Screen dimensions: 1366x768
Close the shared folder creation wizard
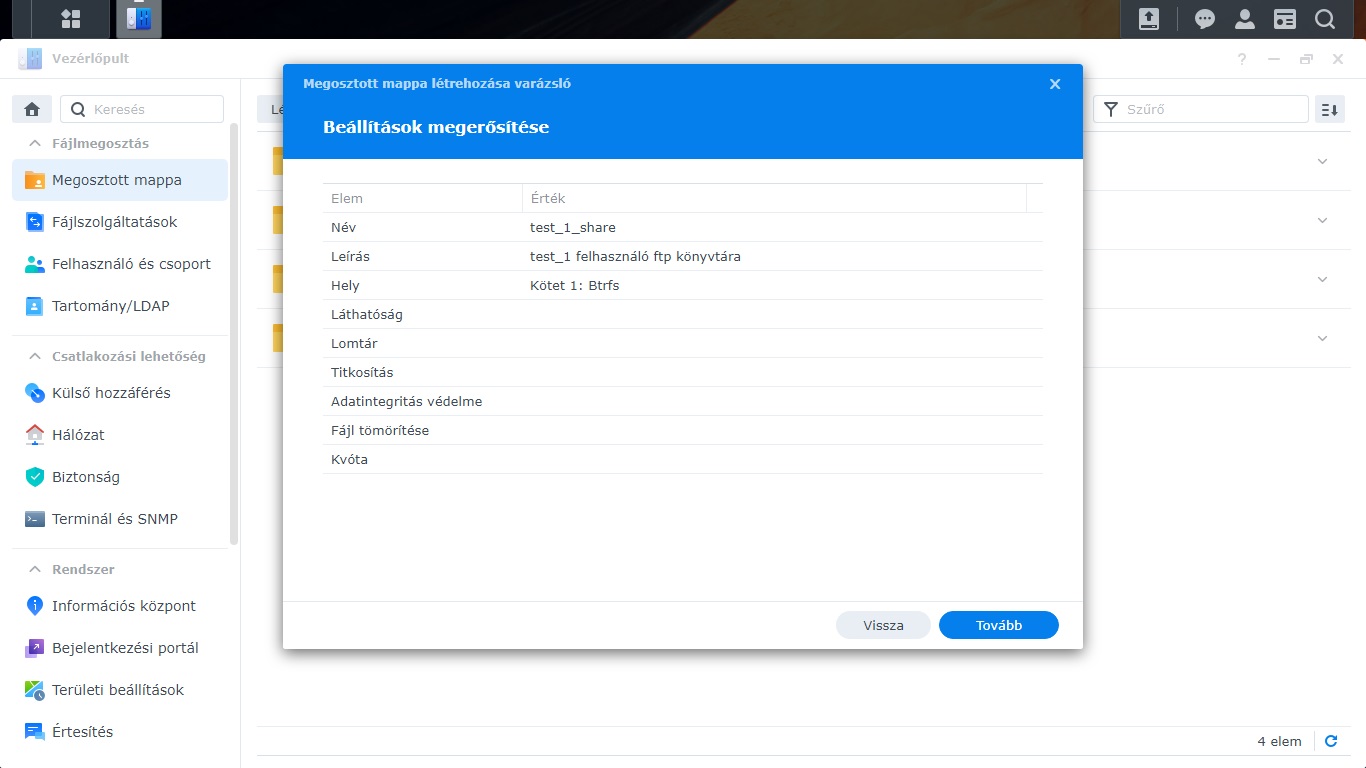(x=1055, y=84)
